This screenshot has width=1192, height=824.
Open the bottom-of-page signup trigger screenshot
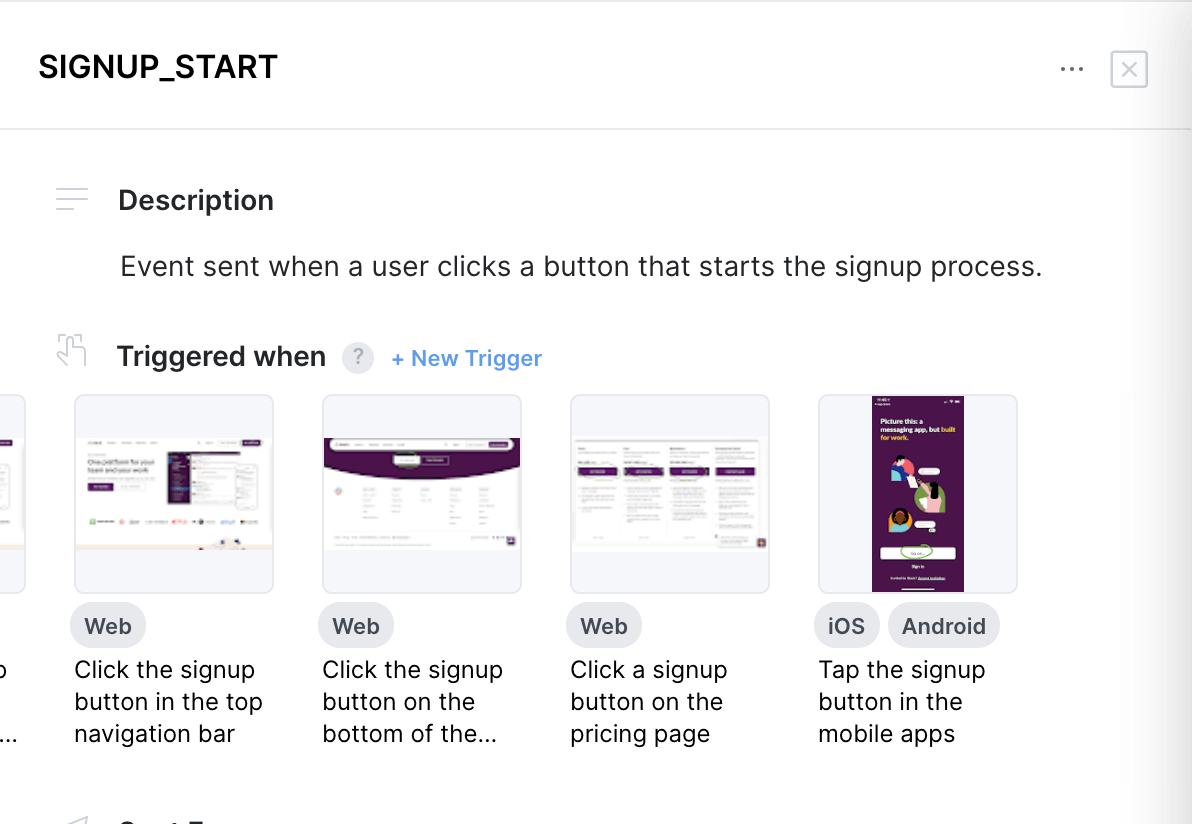(x=422, y=493)
